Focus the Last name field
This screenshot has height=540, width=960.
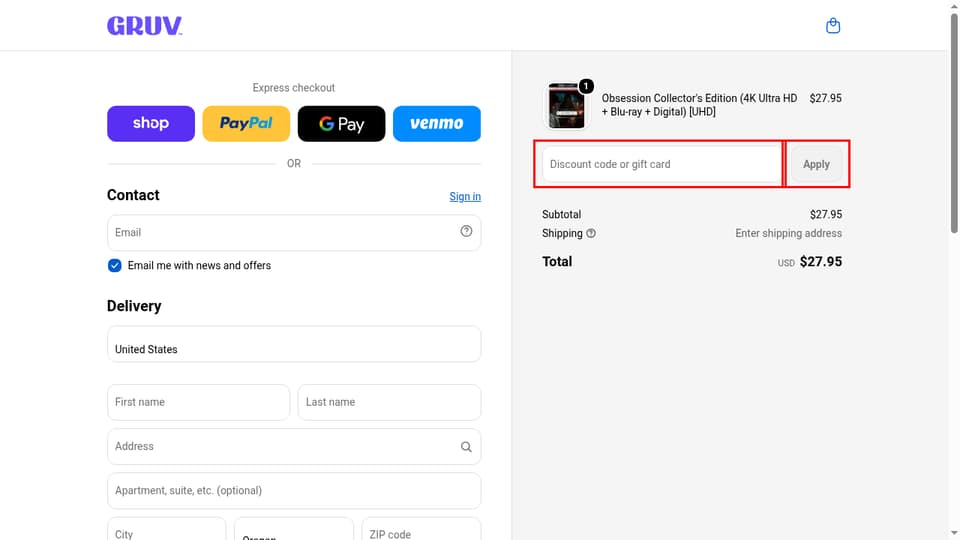(x=389, y=402)
